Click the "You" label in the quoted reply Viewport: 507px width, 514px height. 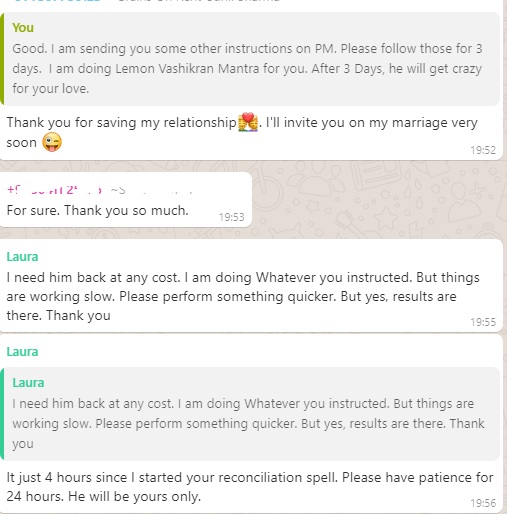pos(23,28)
